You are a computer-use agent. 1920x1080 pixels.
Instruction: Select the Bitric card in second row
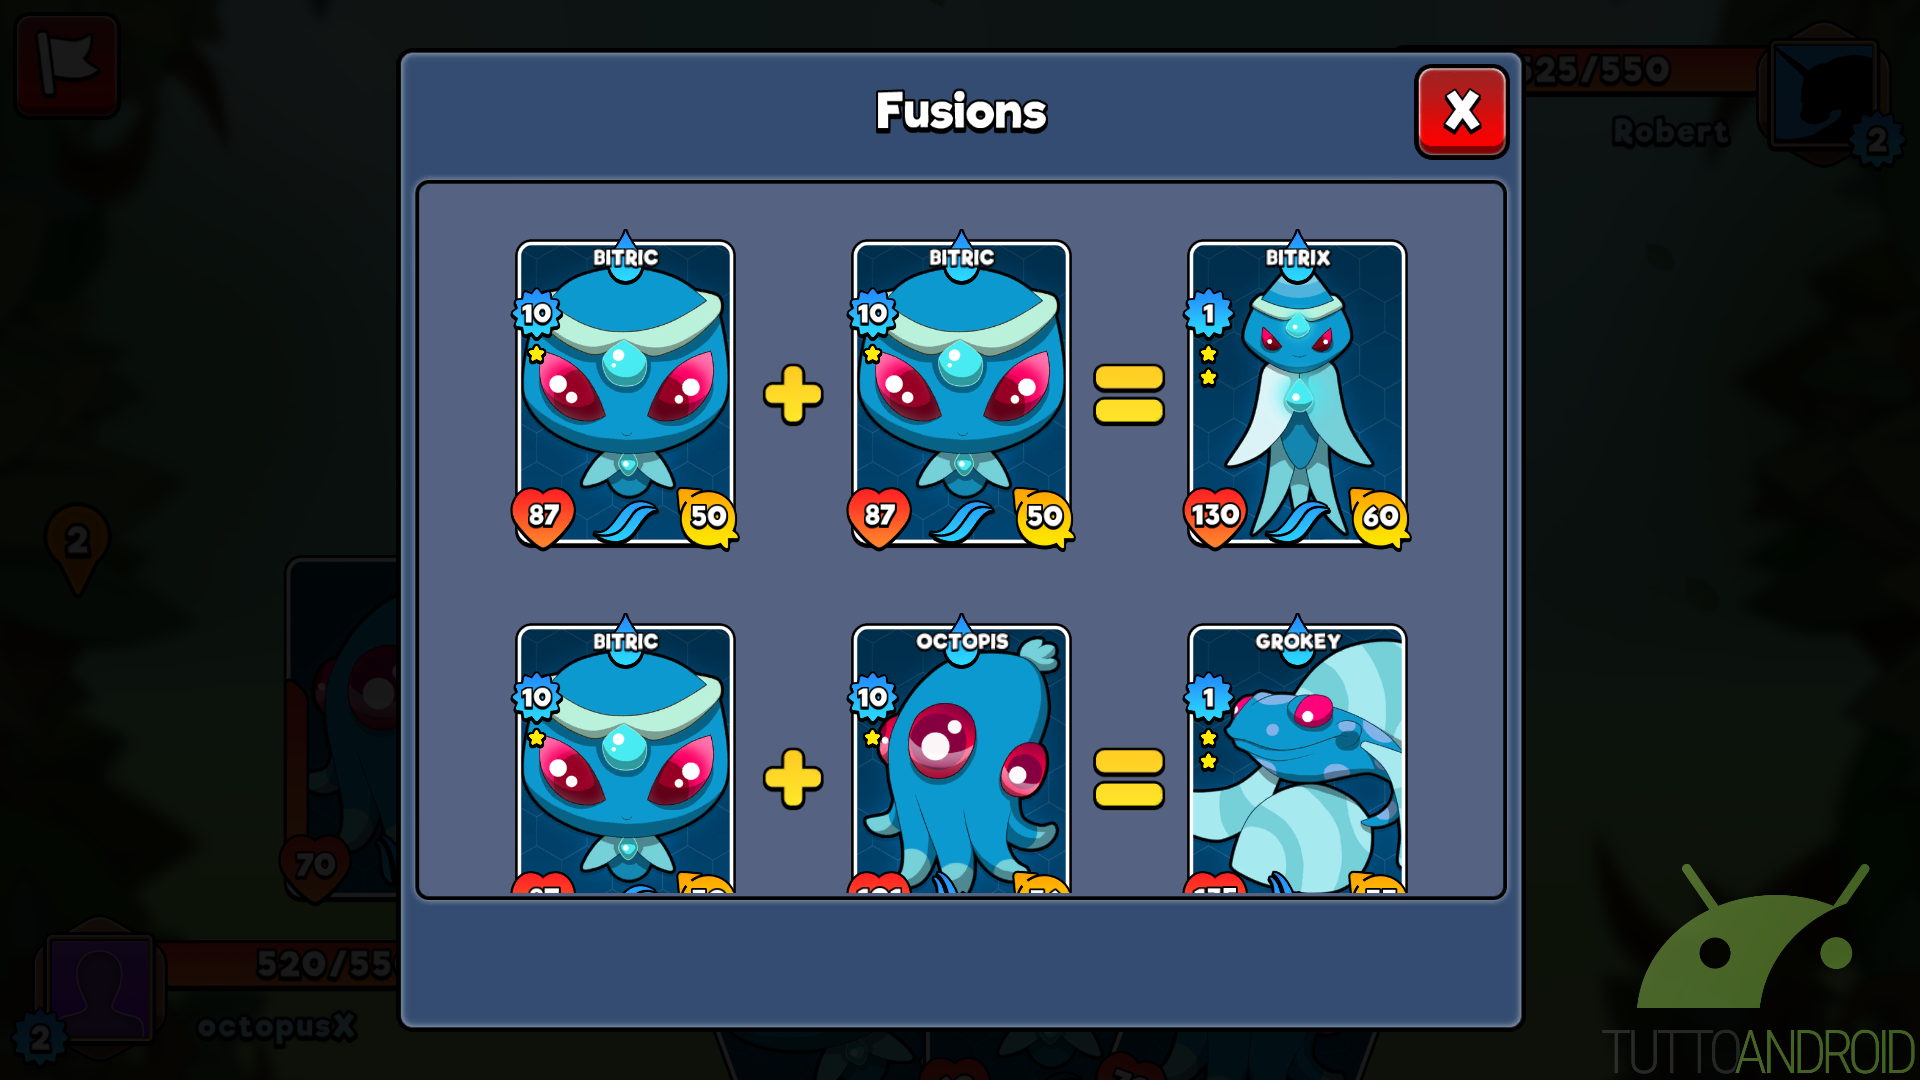(626, 758)
